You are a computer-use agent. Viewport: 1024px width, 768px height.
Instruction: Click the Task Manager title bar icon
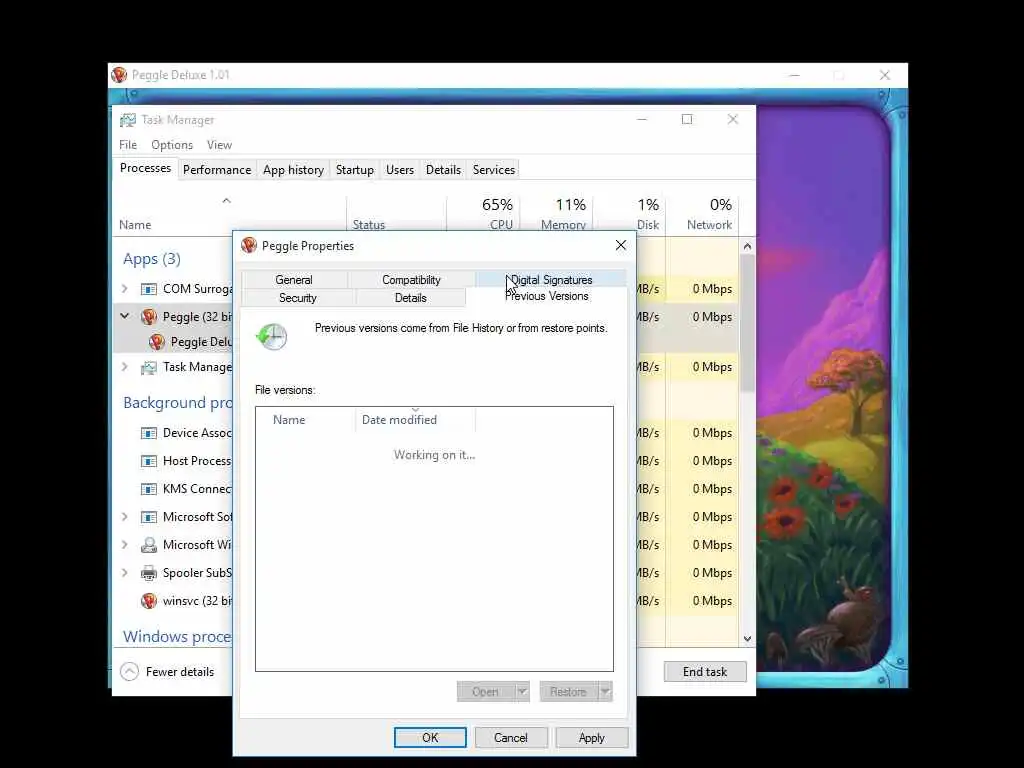click(x=128, y=120)
